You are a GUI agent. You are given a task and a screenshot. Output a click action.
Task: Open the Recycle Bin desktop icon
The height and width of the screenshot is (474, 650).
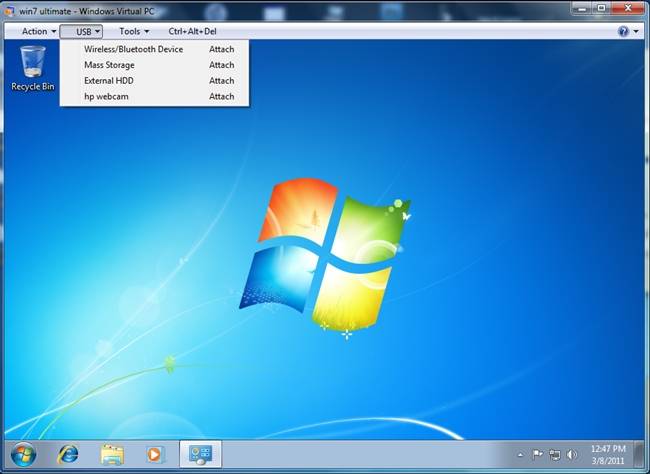(x=32, y=66)
